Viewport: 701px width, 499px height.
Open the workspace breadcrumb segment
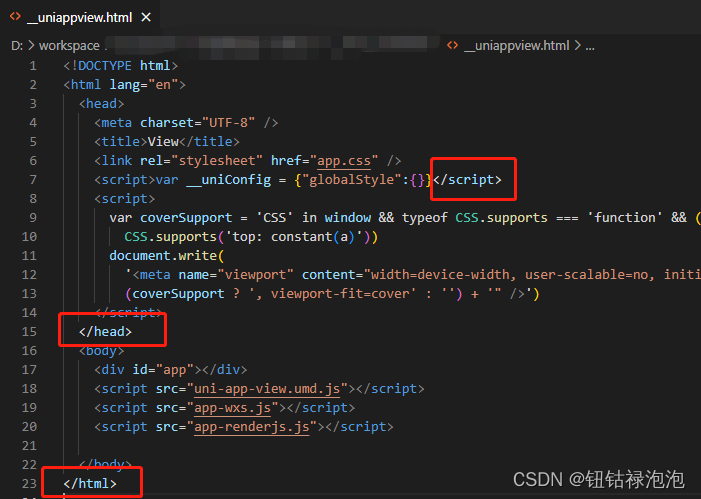[x=69, y=46]
